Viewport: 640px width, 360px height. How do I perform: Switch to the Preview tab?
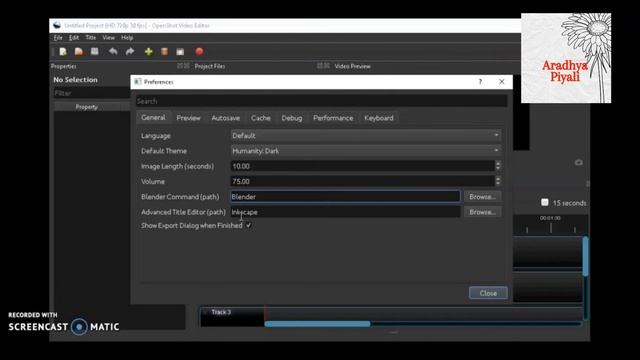click(x=188, y=118)
